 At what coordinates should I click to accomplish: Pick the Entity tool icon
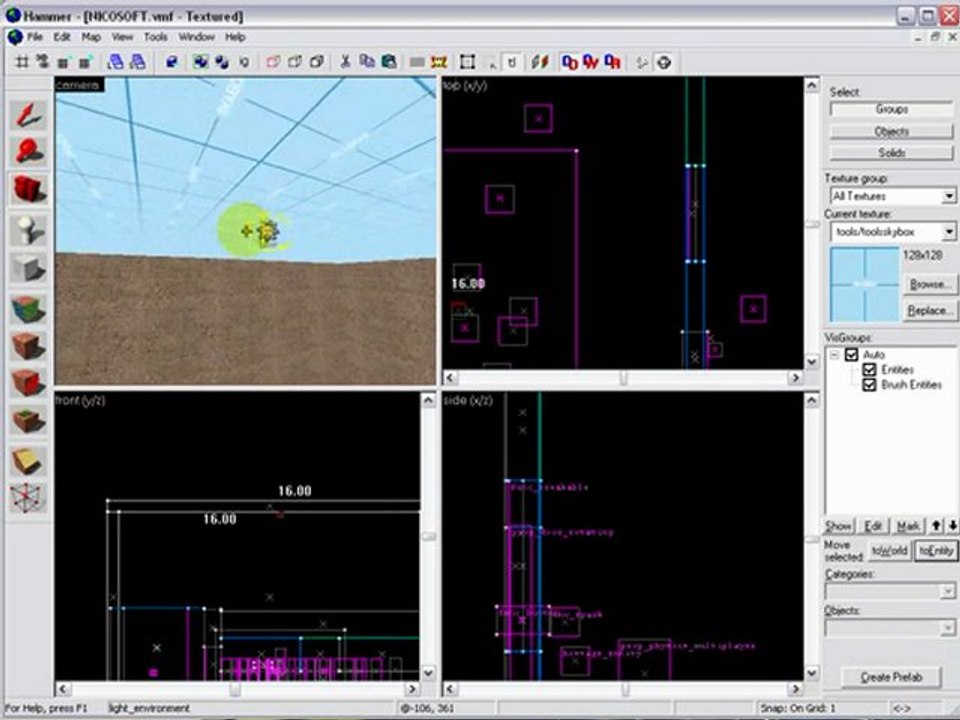29,229
